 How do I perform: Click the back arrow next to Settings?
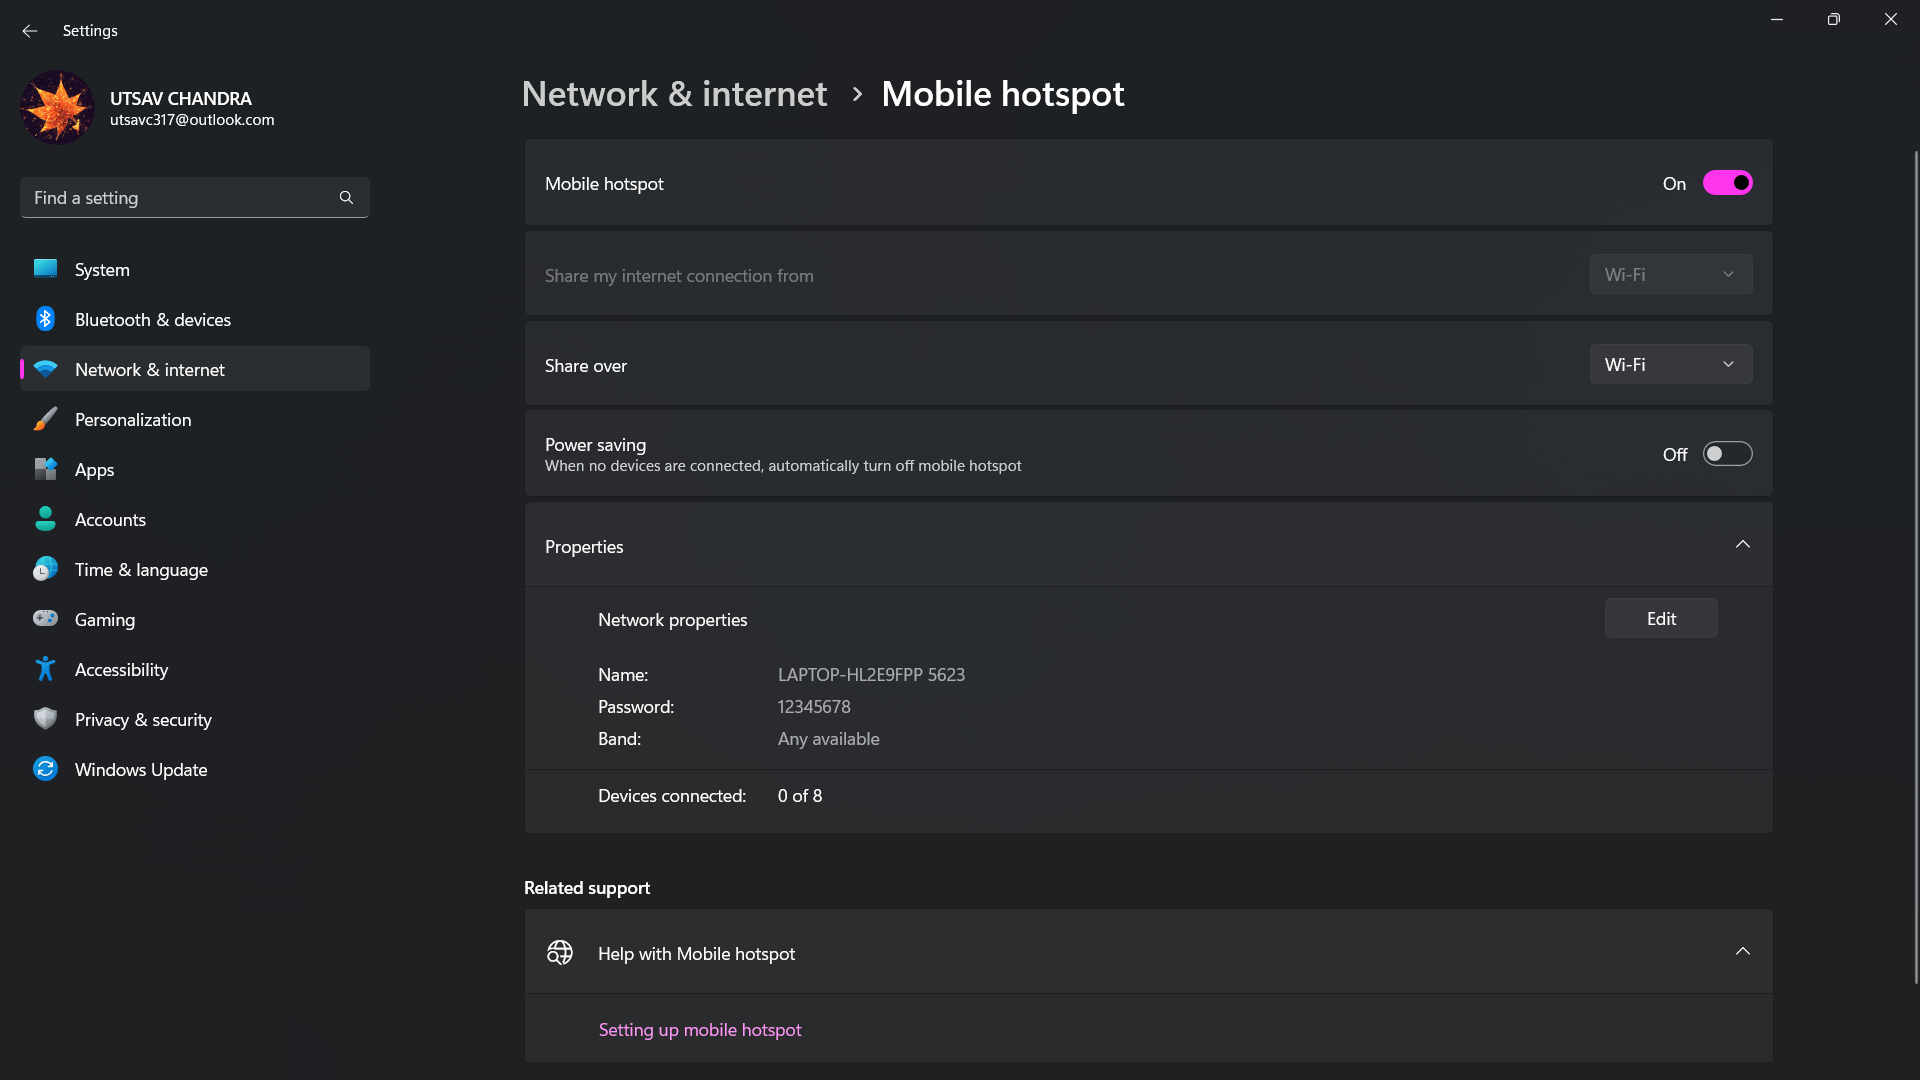click(30, 31)
